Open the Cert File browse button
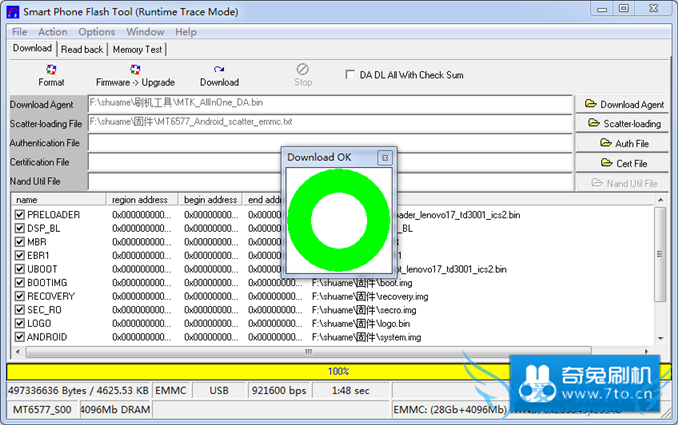Viewport: 678px width, 425px height. pyautogui.click(x=624, y=163)
